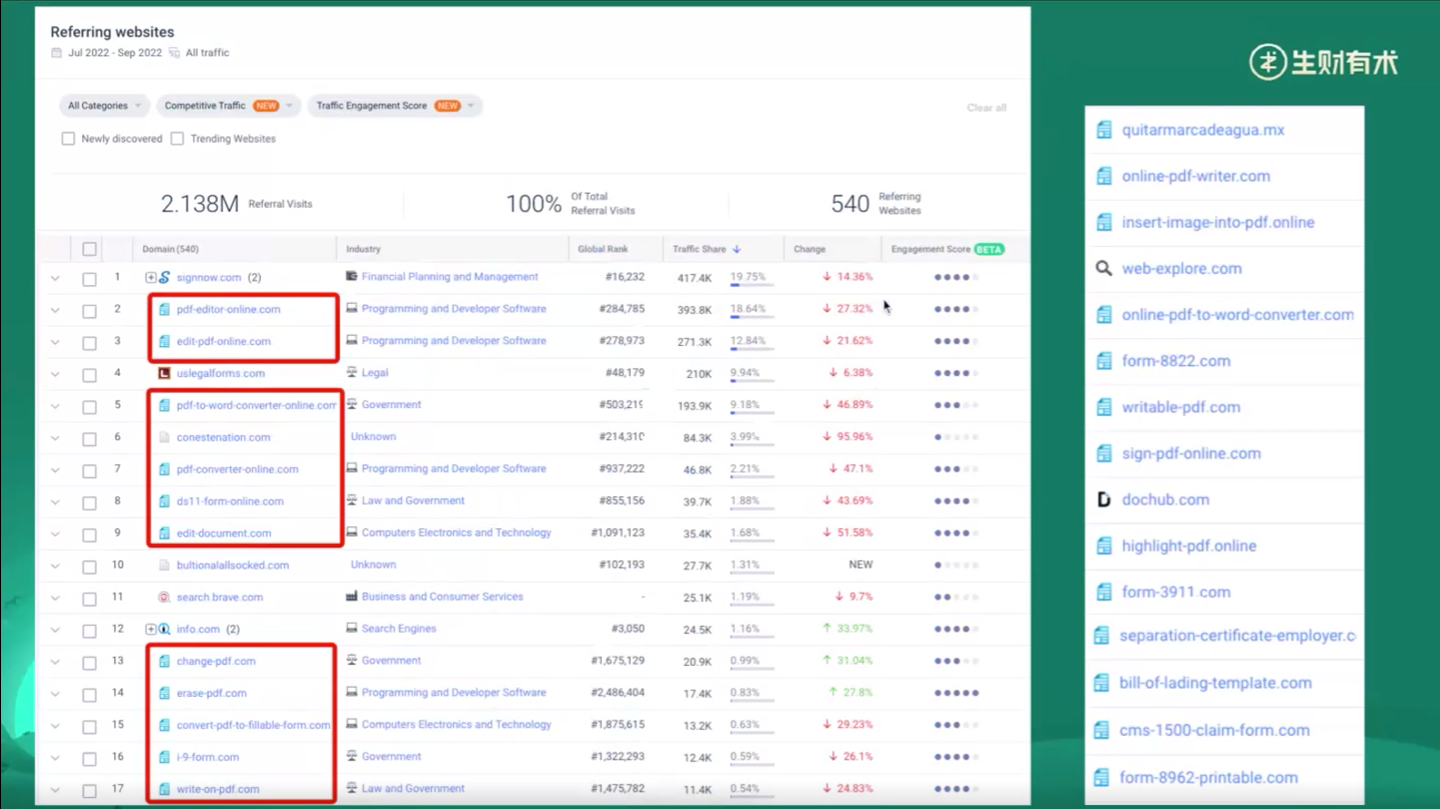Click the document icon beside quitarmarcadeagua.mx
The height and width of the screenshot is (809, 1440).
pos(1104,130)
